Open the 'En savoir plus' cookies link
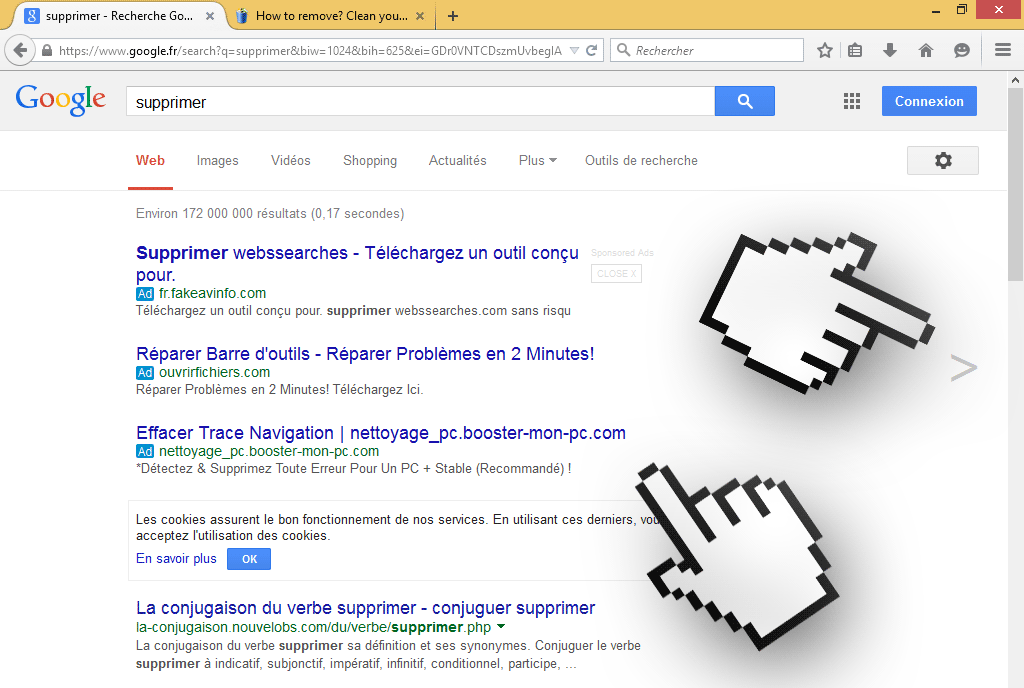 [176, 559]
